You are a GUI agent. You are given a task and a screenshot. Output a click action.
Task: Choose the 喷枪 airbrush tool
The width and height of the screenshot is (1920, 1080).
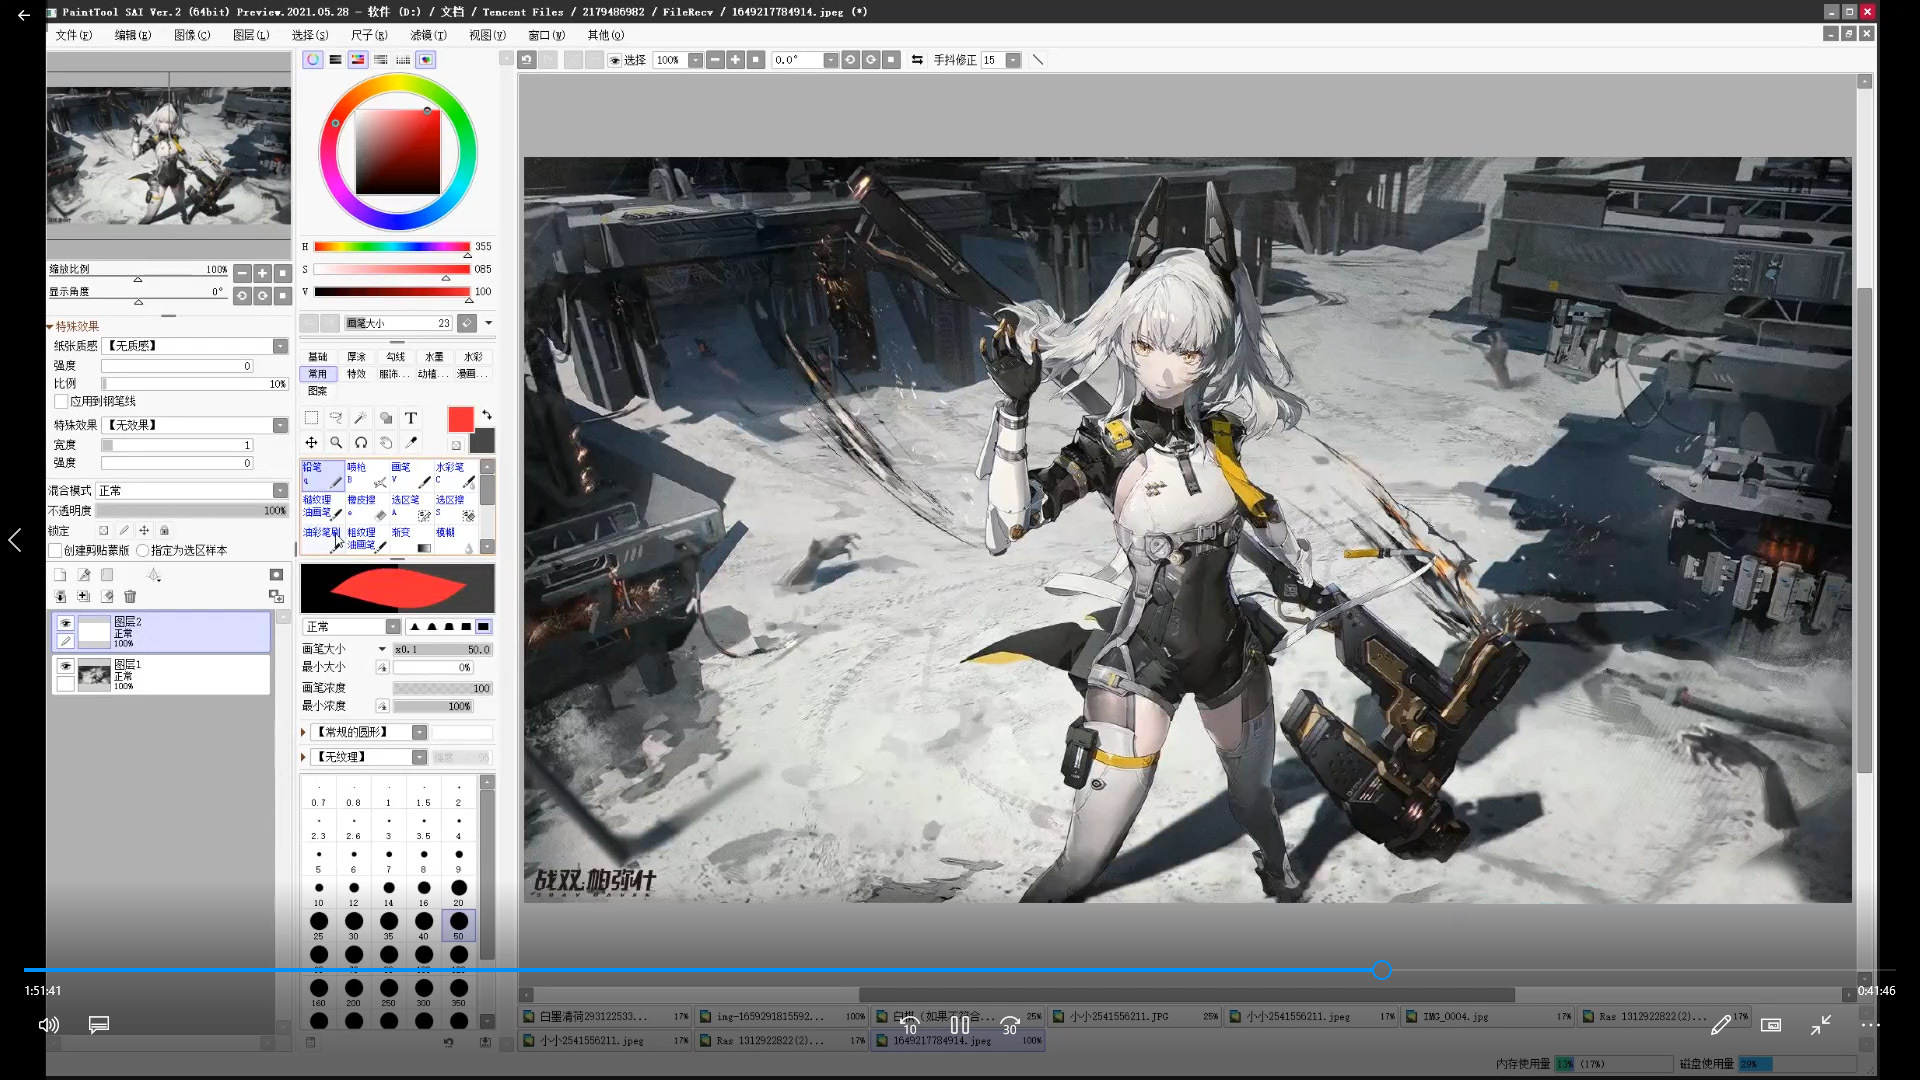[x=366, y=475]
